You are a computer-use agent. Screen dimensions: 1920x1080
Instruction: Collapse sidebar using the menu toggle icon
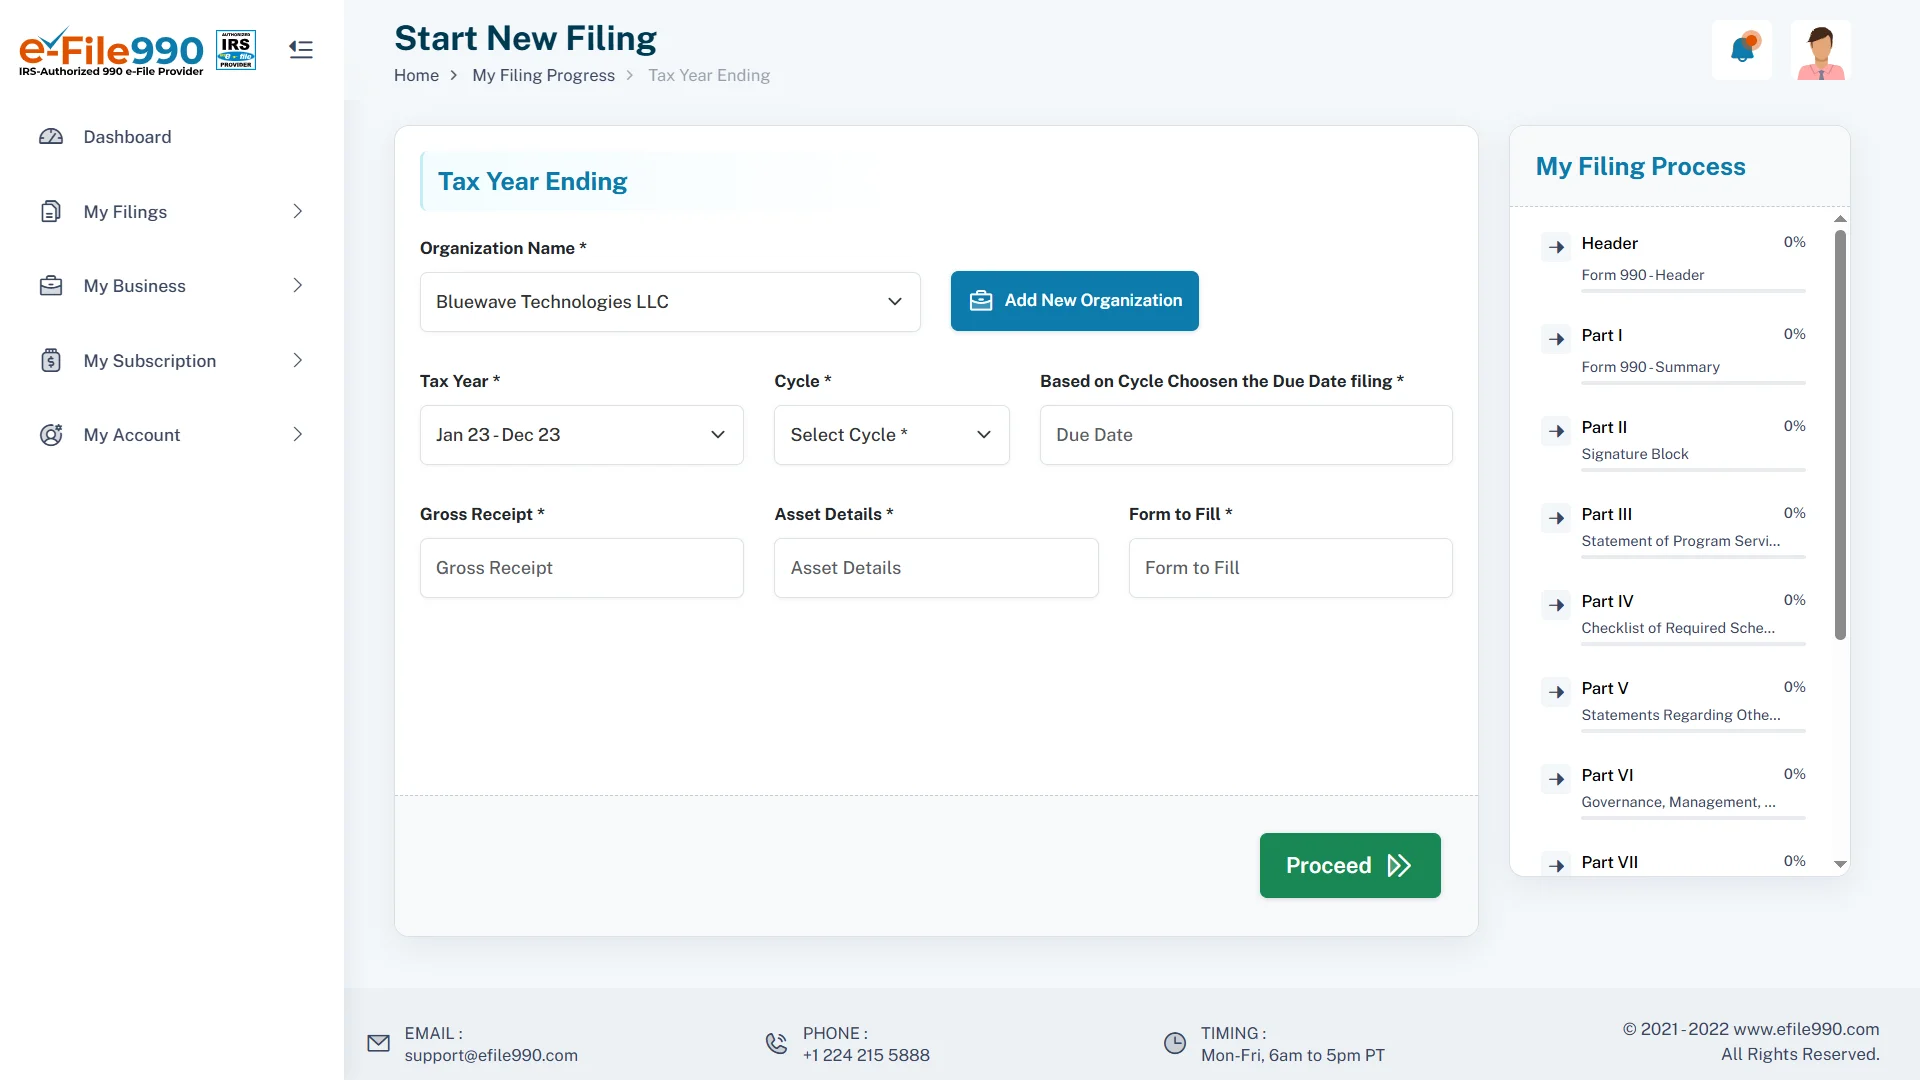(301, 50)
